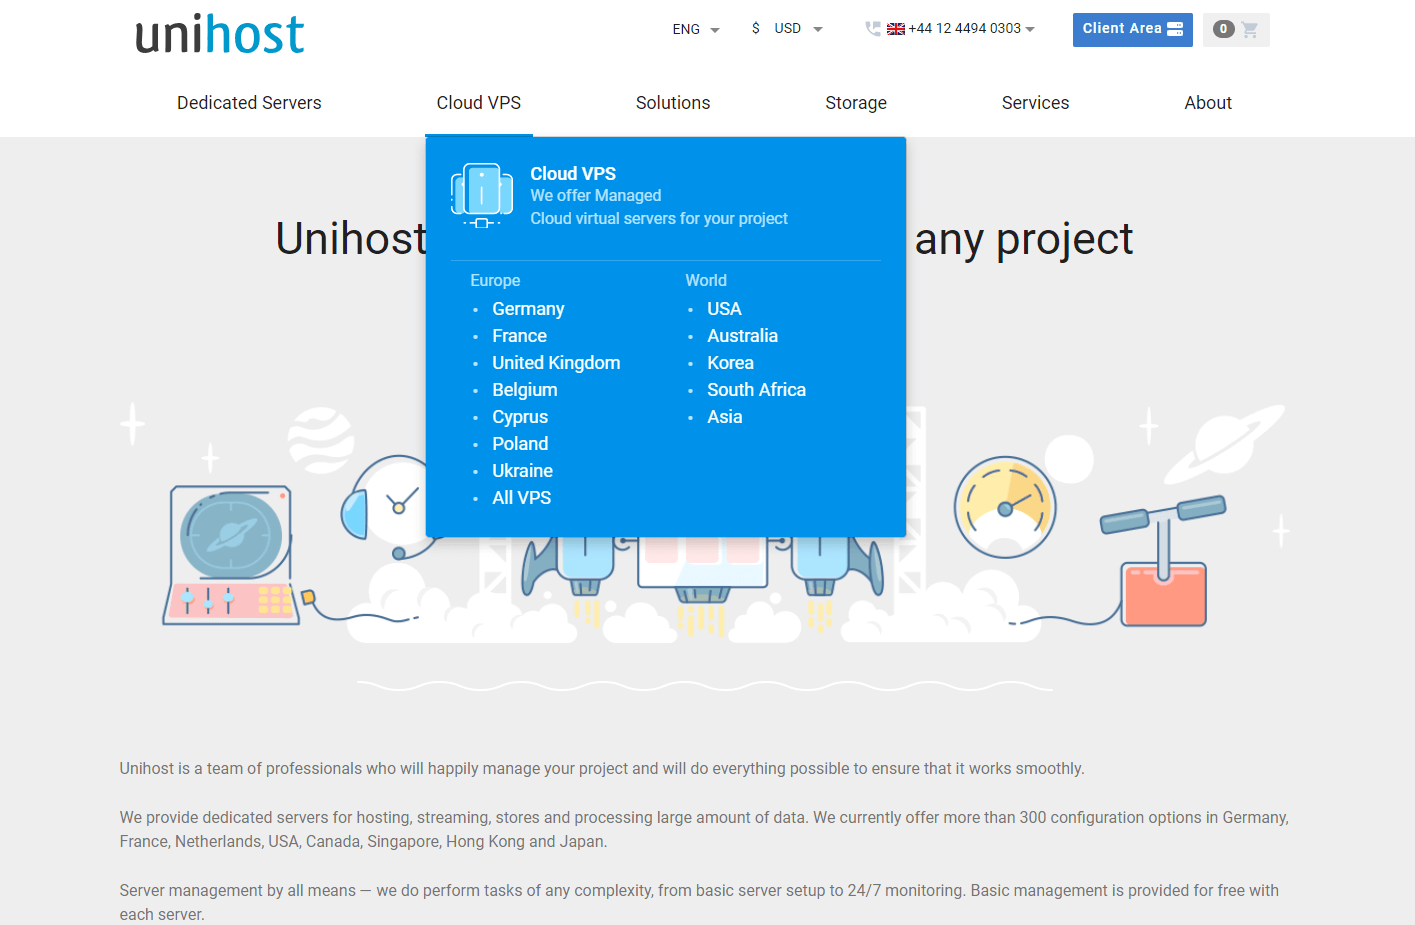The height and width of the screenshot is (925, 1415).
Task: Select United Kingdom VPS location
Action: click(x=556, y=363)
